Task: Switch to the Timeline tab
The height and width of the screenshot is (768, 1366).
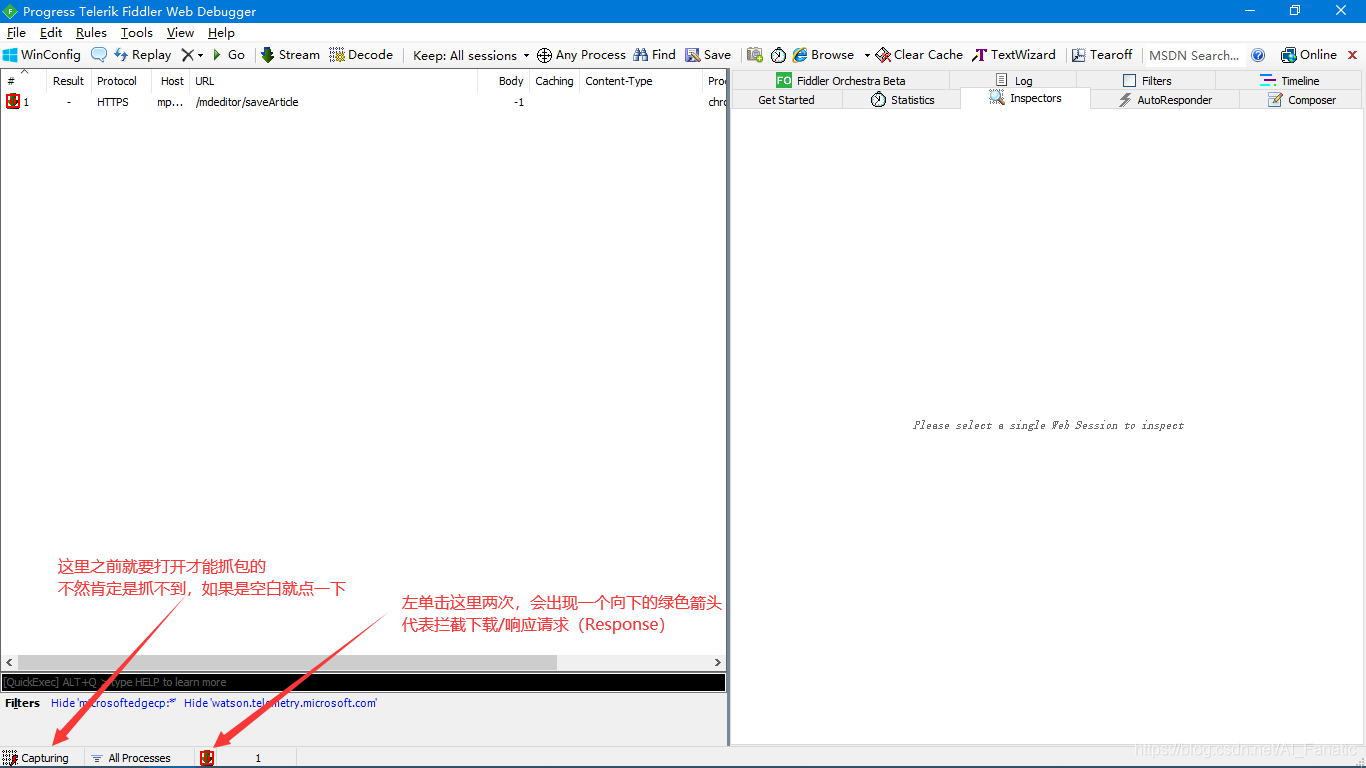Action: pos(1289,80)
